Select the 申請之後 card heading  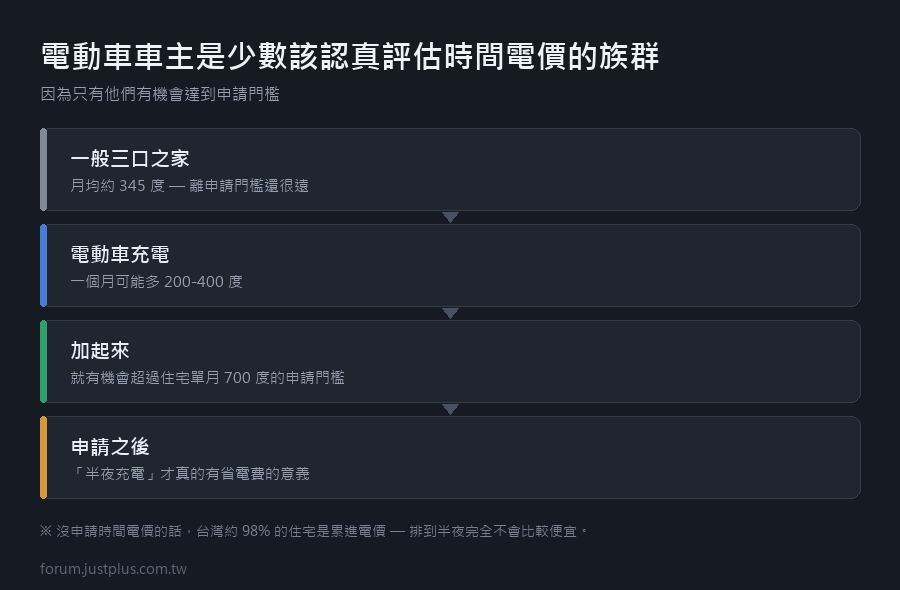(110, 447)
